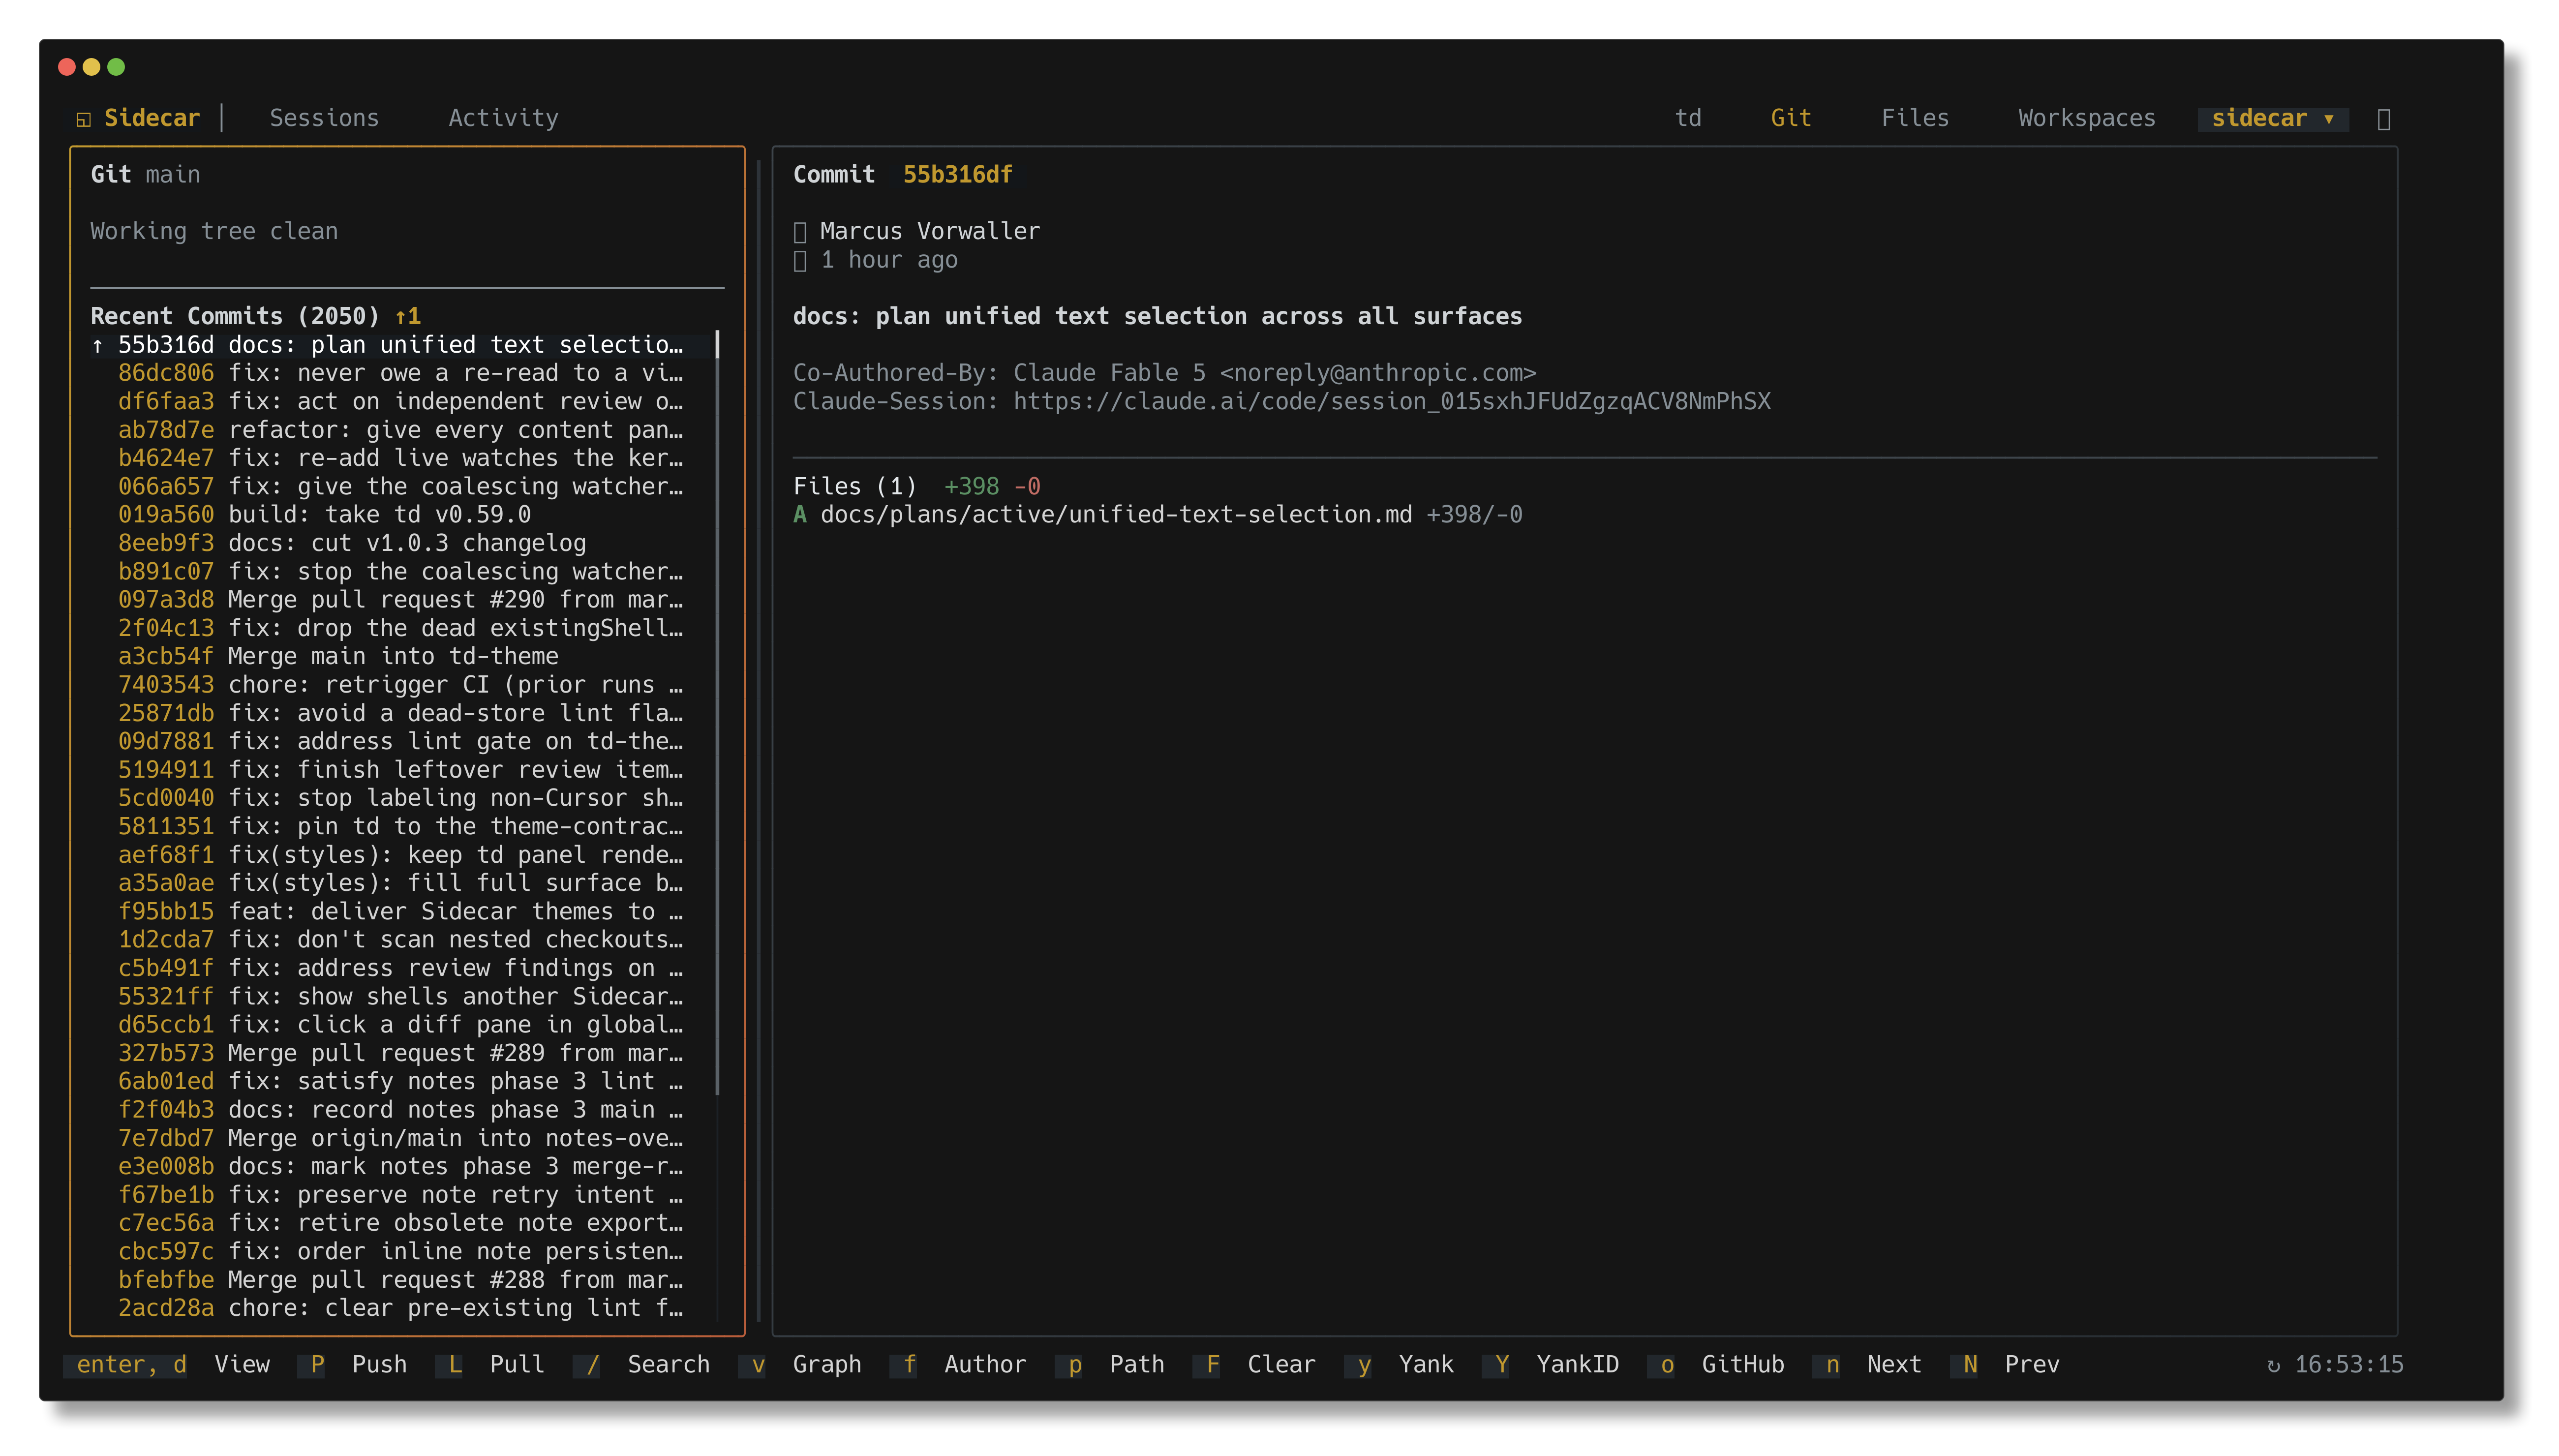The width and height of the screenshot is (2559, 1456).
Task: Select commit 066a657 fix: give the coalescing watcher
Action: (x=400, y=486)
